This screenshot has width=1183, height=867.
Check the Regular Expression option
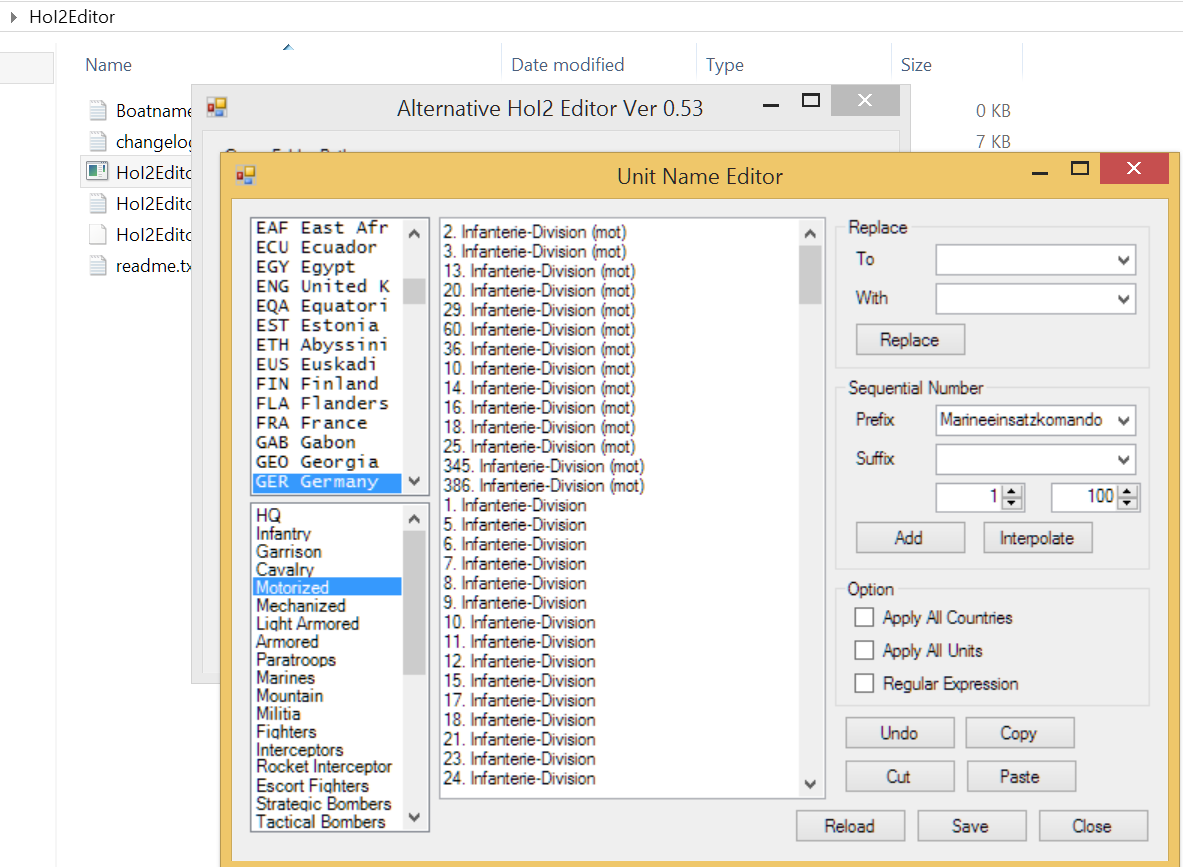click(864, 684)
